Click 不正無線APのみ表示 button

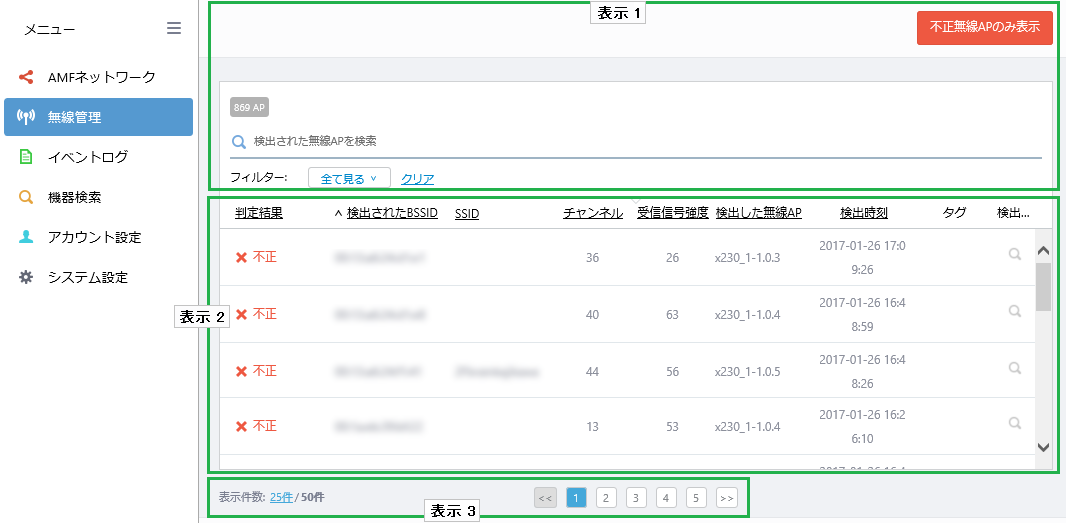click(984, 28)
